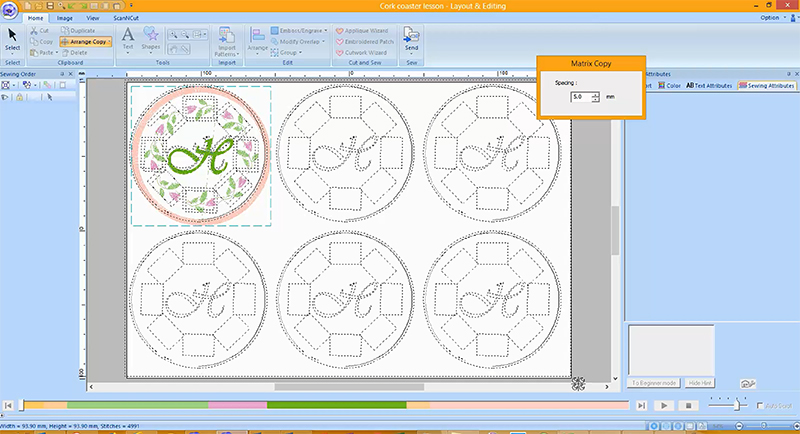Click the lock icon in Sewing Order panel
The width and height of the screenshot is (800, 434).
point(19,97)
